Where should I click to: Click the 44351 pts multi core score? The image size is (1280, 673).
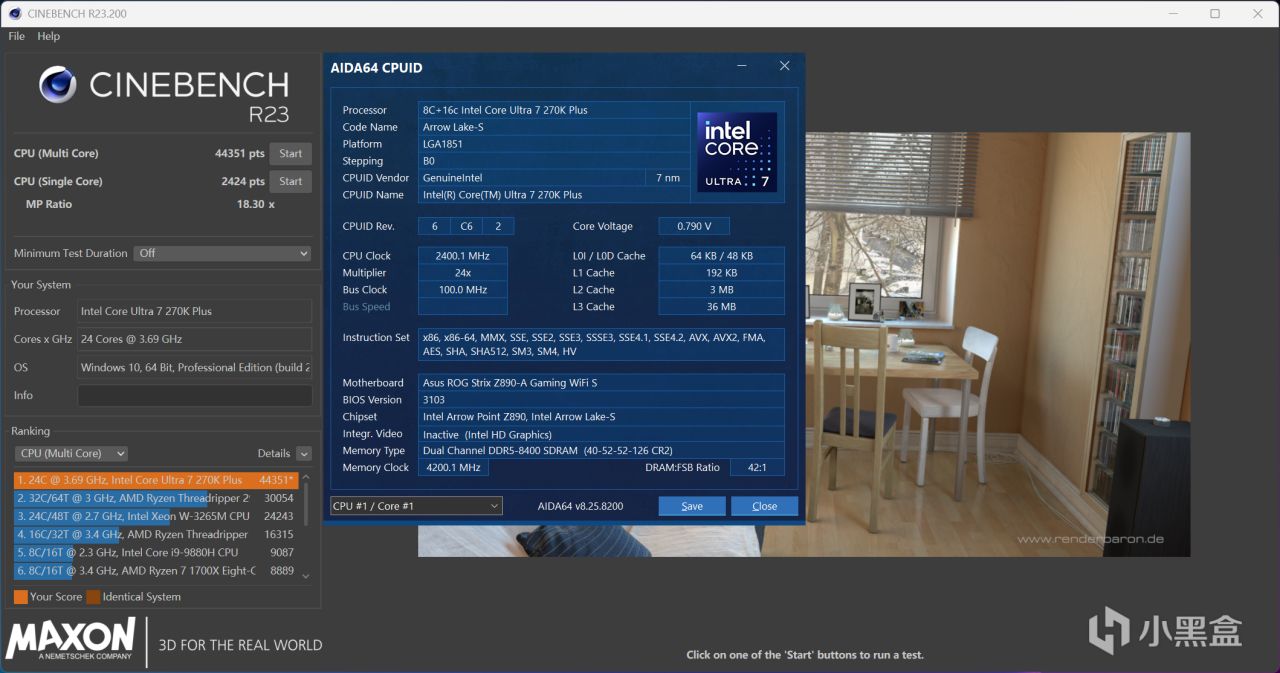tap(239, 154)
